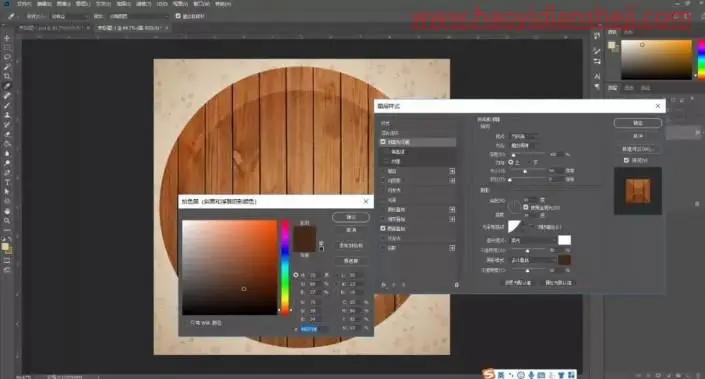Image resolution: width=705 pixels, height=379 pixels.
Task: Click the trash icon in Layer Style list
Action: coord(456,285)
